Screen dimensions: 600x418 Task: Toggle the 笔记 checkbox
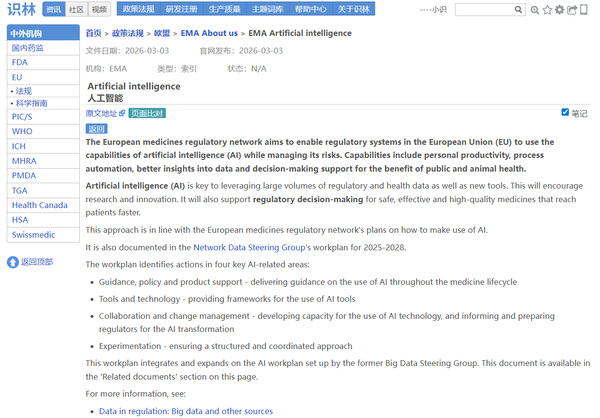click(565, 113)
